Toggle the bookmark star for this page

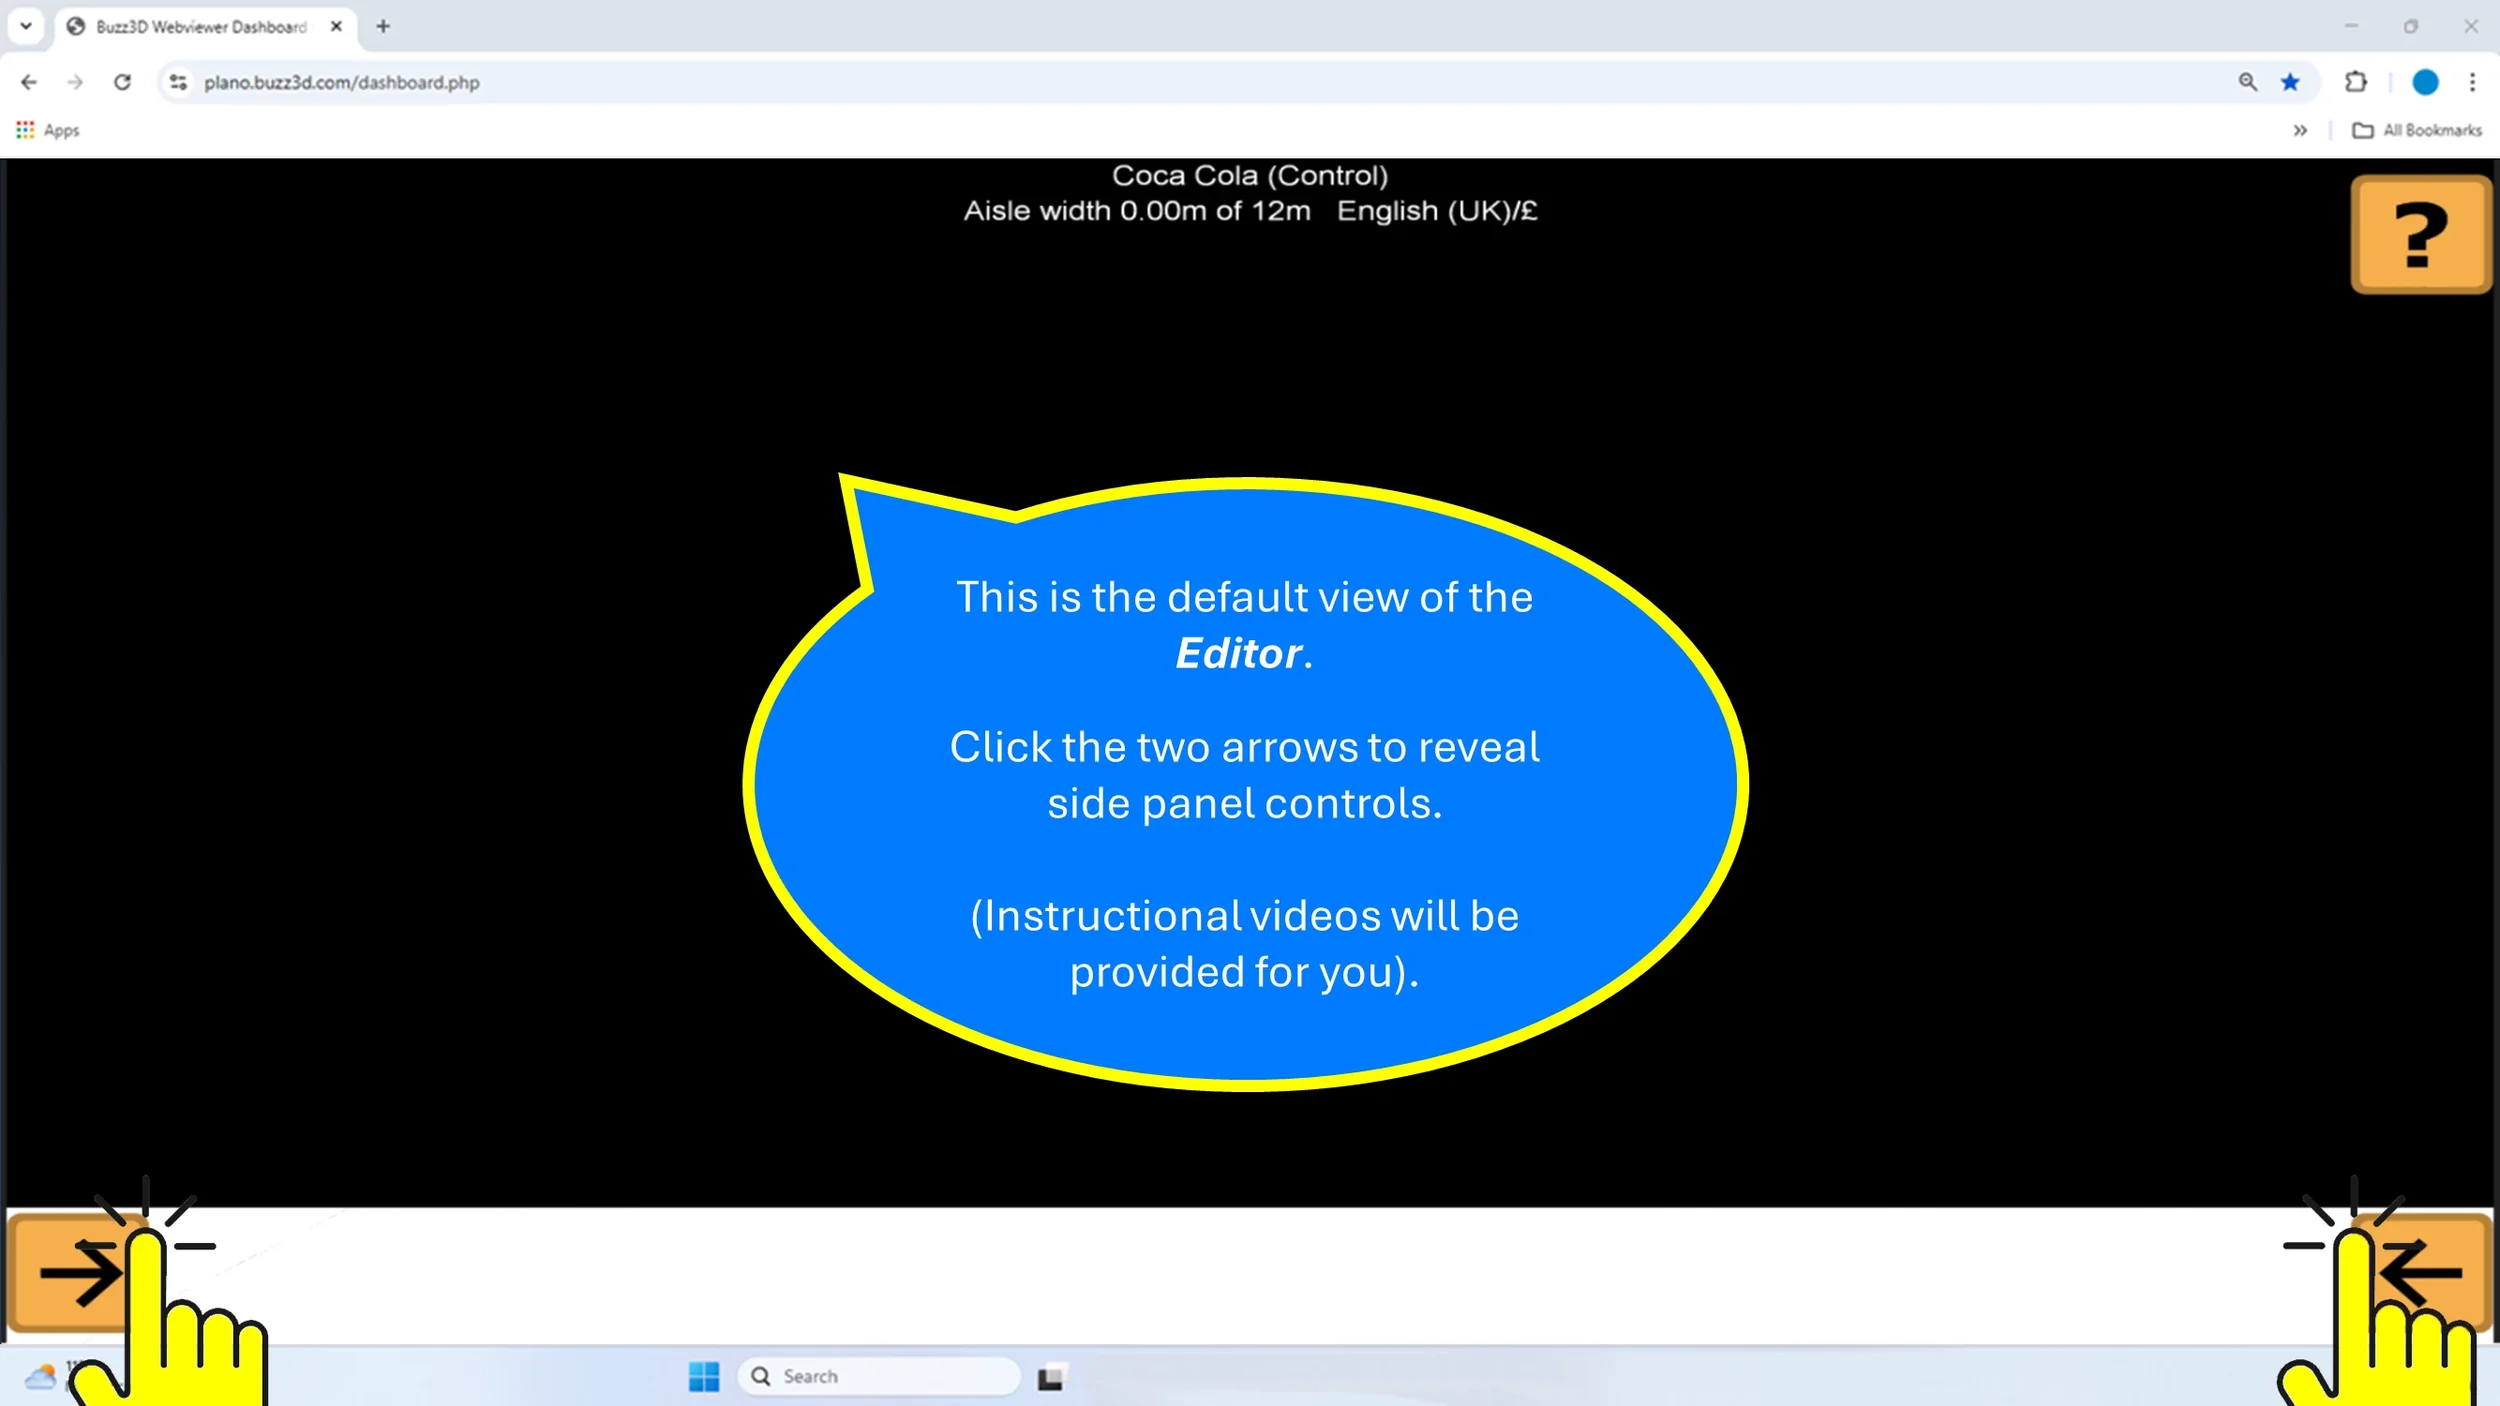(x=2290, y=82)
